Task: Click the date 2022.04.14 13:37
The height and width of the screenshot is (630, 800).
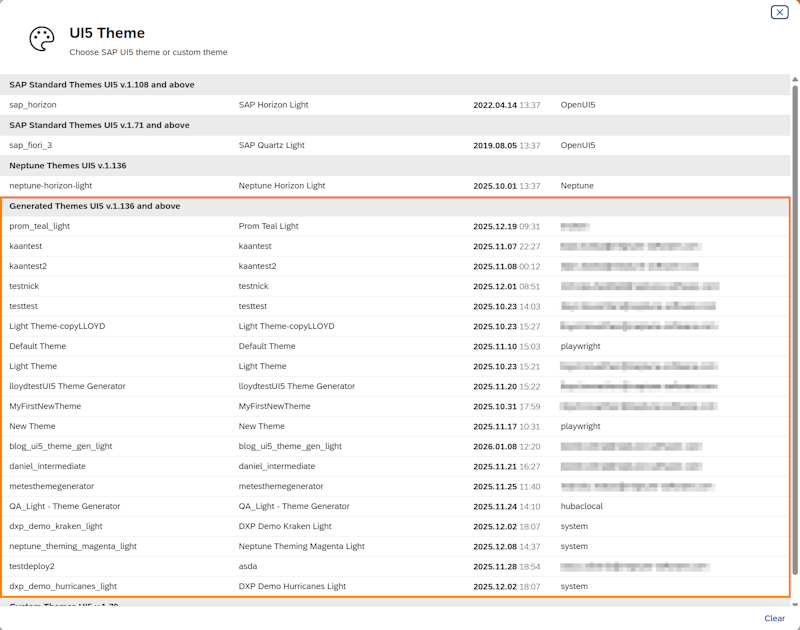Action: [507, 105]
